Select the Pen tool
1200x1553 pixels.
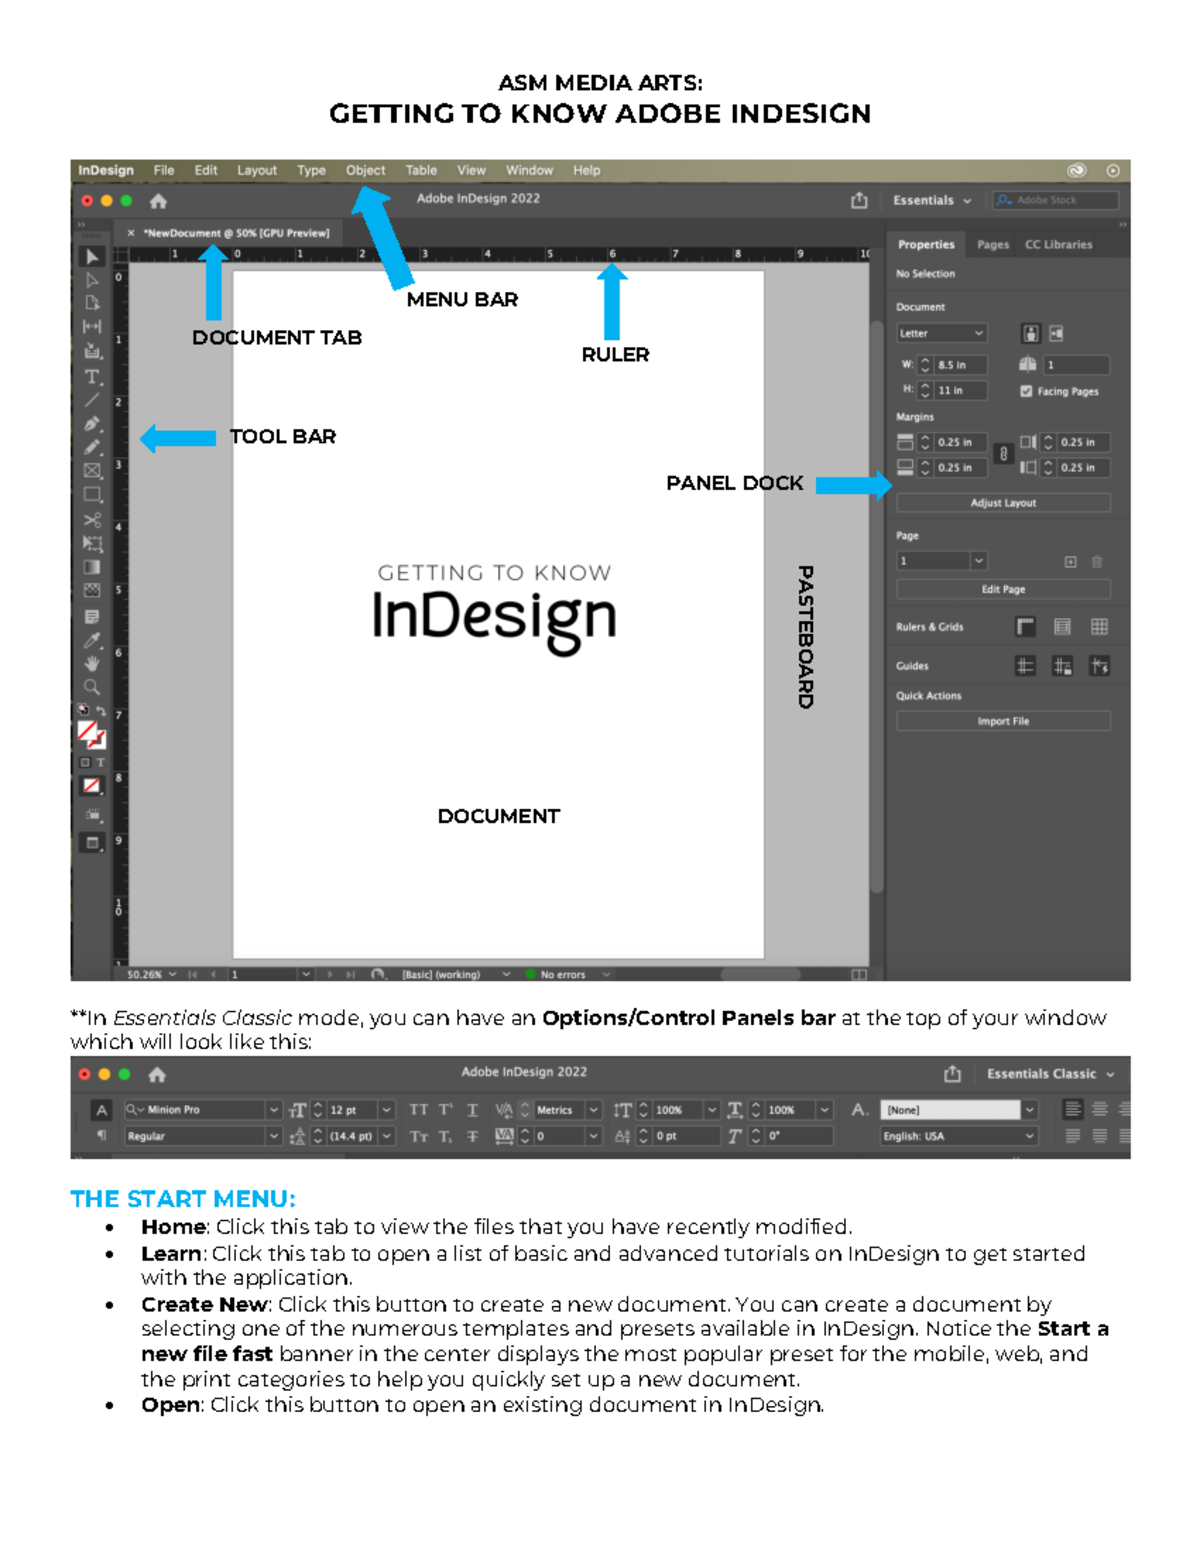(92, 424)
